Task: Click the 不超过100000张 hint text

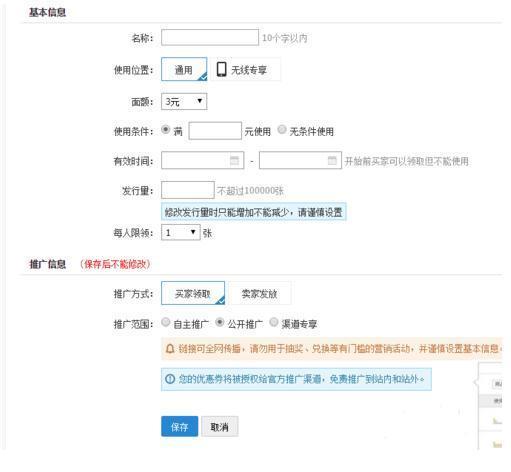Action: pos(250,191)
